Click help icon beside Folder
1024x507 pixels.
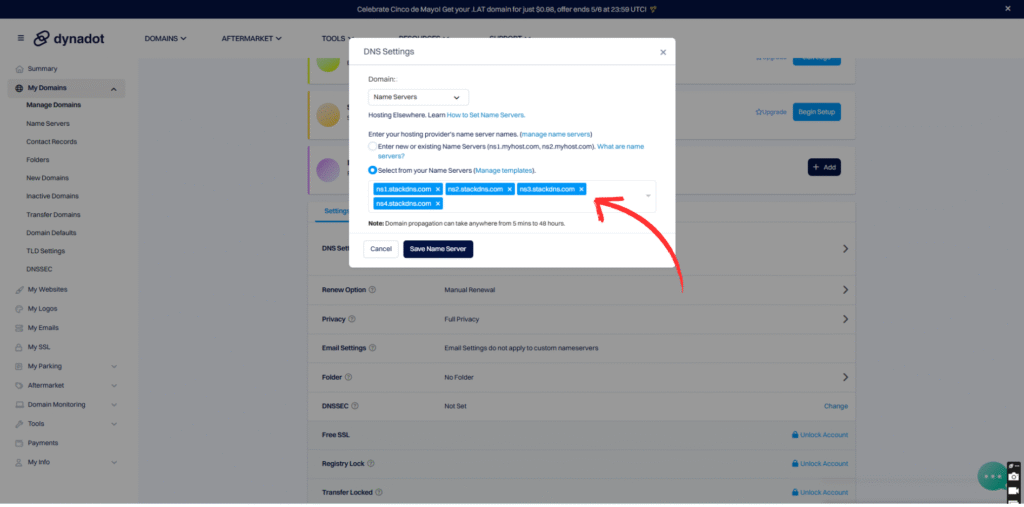point(348,377)
